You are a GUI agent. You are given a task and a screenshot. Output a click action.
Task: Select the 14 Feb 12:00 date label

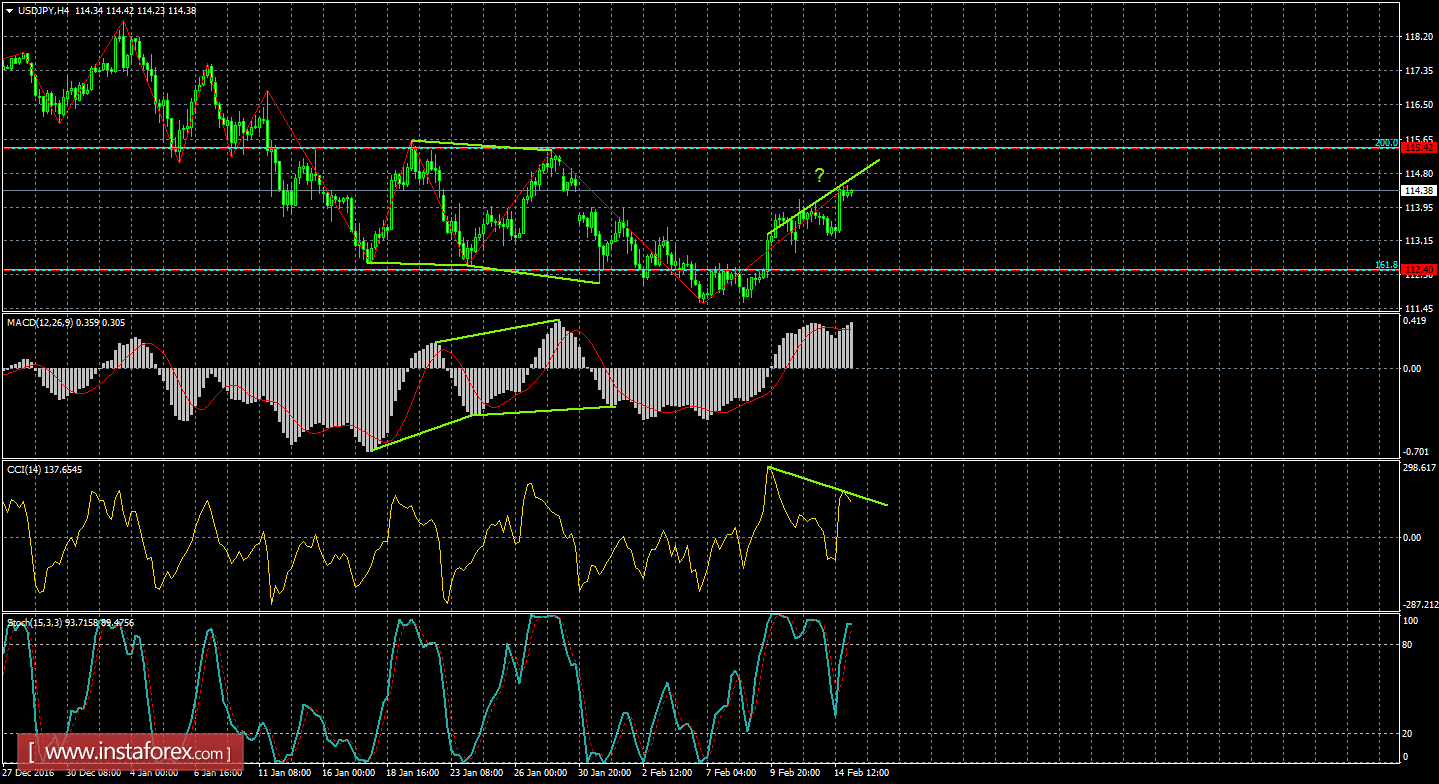click(862, 773)
